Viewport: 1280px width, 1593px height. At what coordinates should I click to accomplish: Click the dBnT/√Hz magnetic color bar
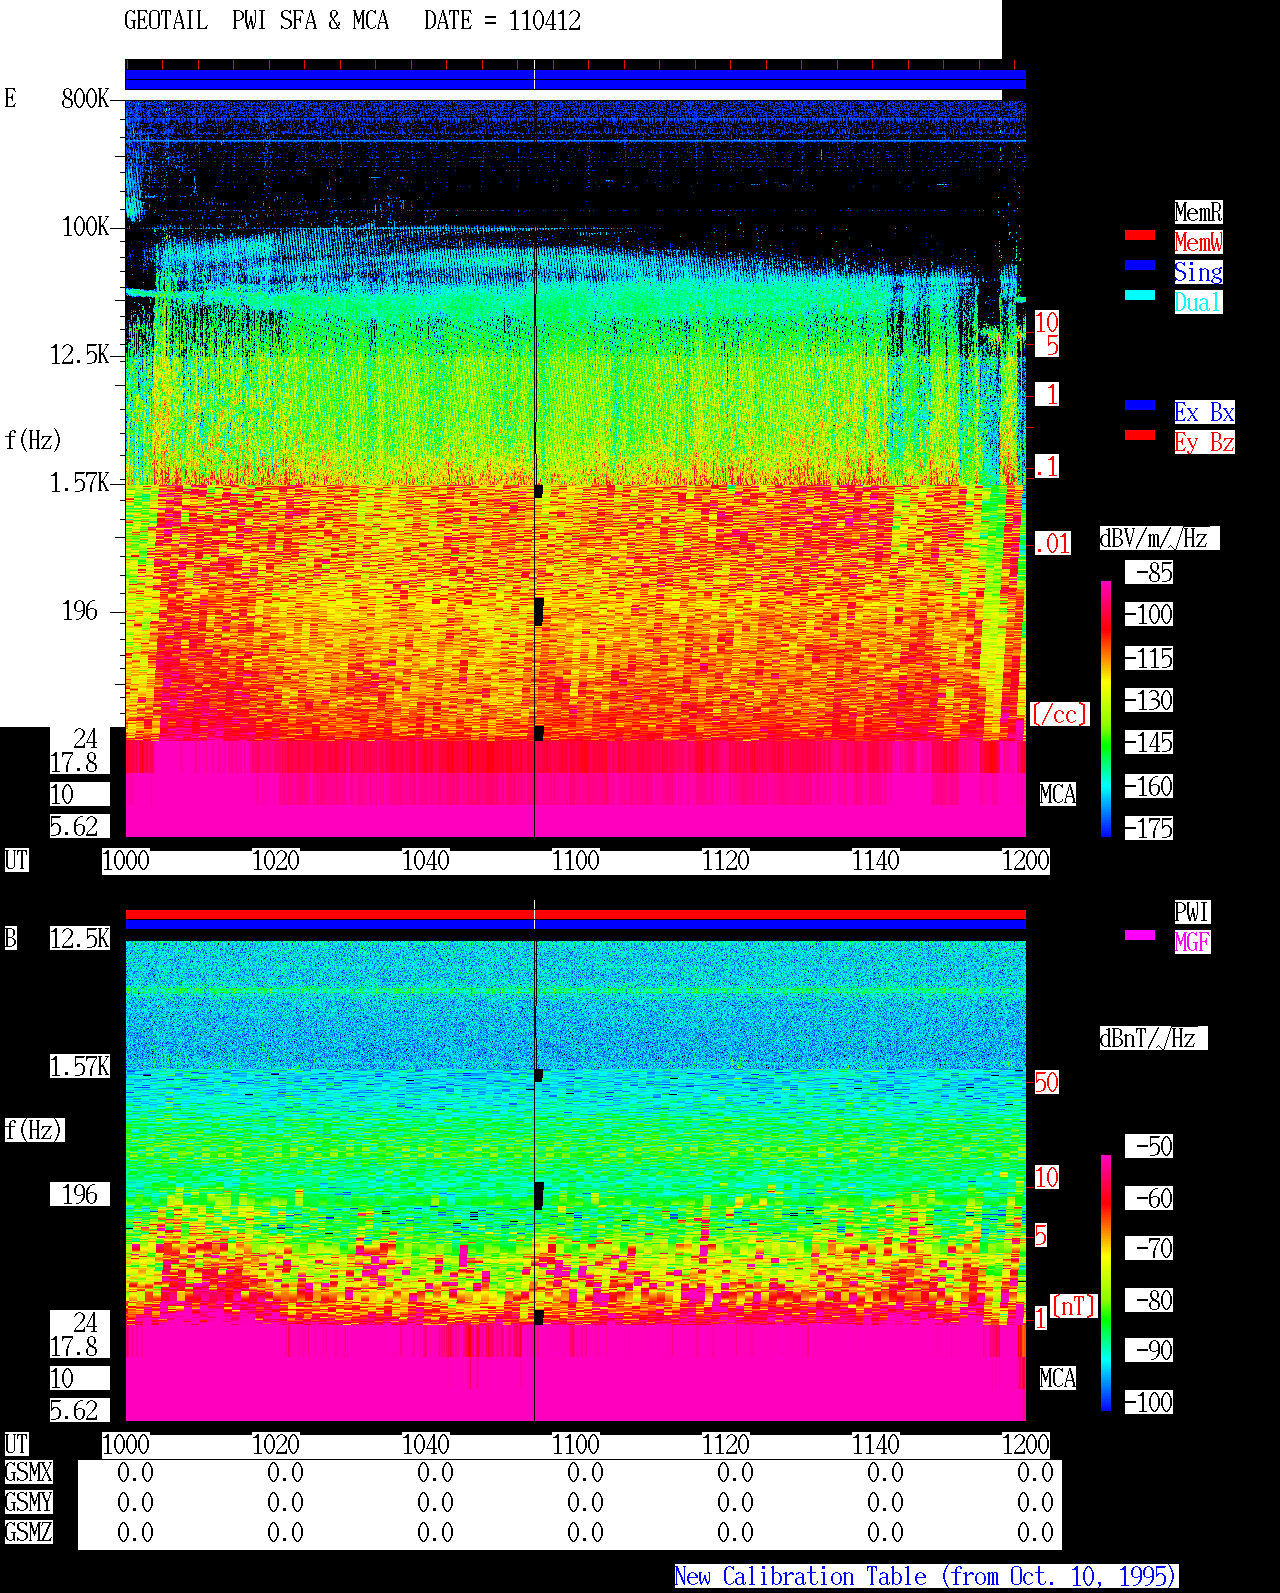[1106, 1283]
